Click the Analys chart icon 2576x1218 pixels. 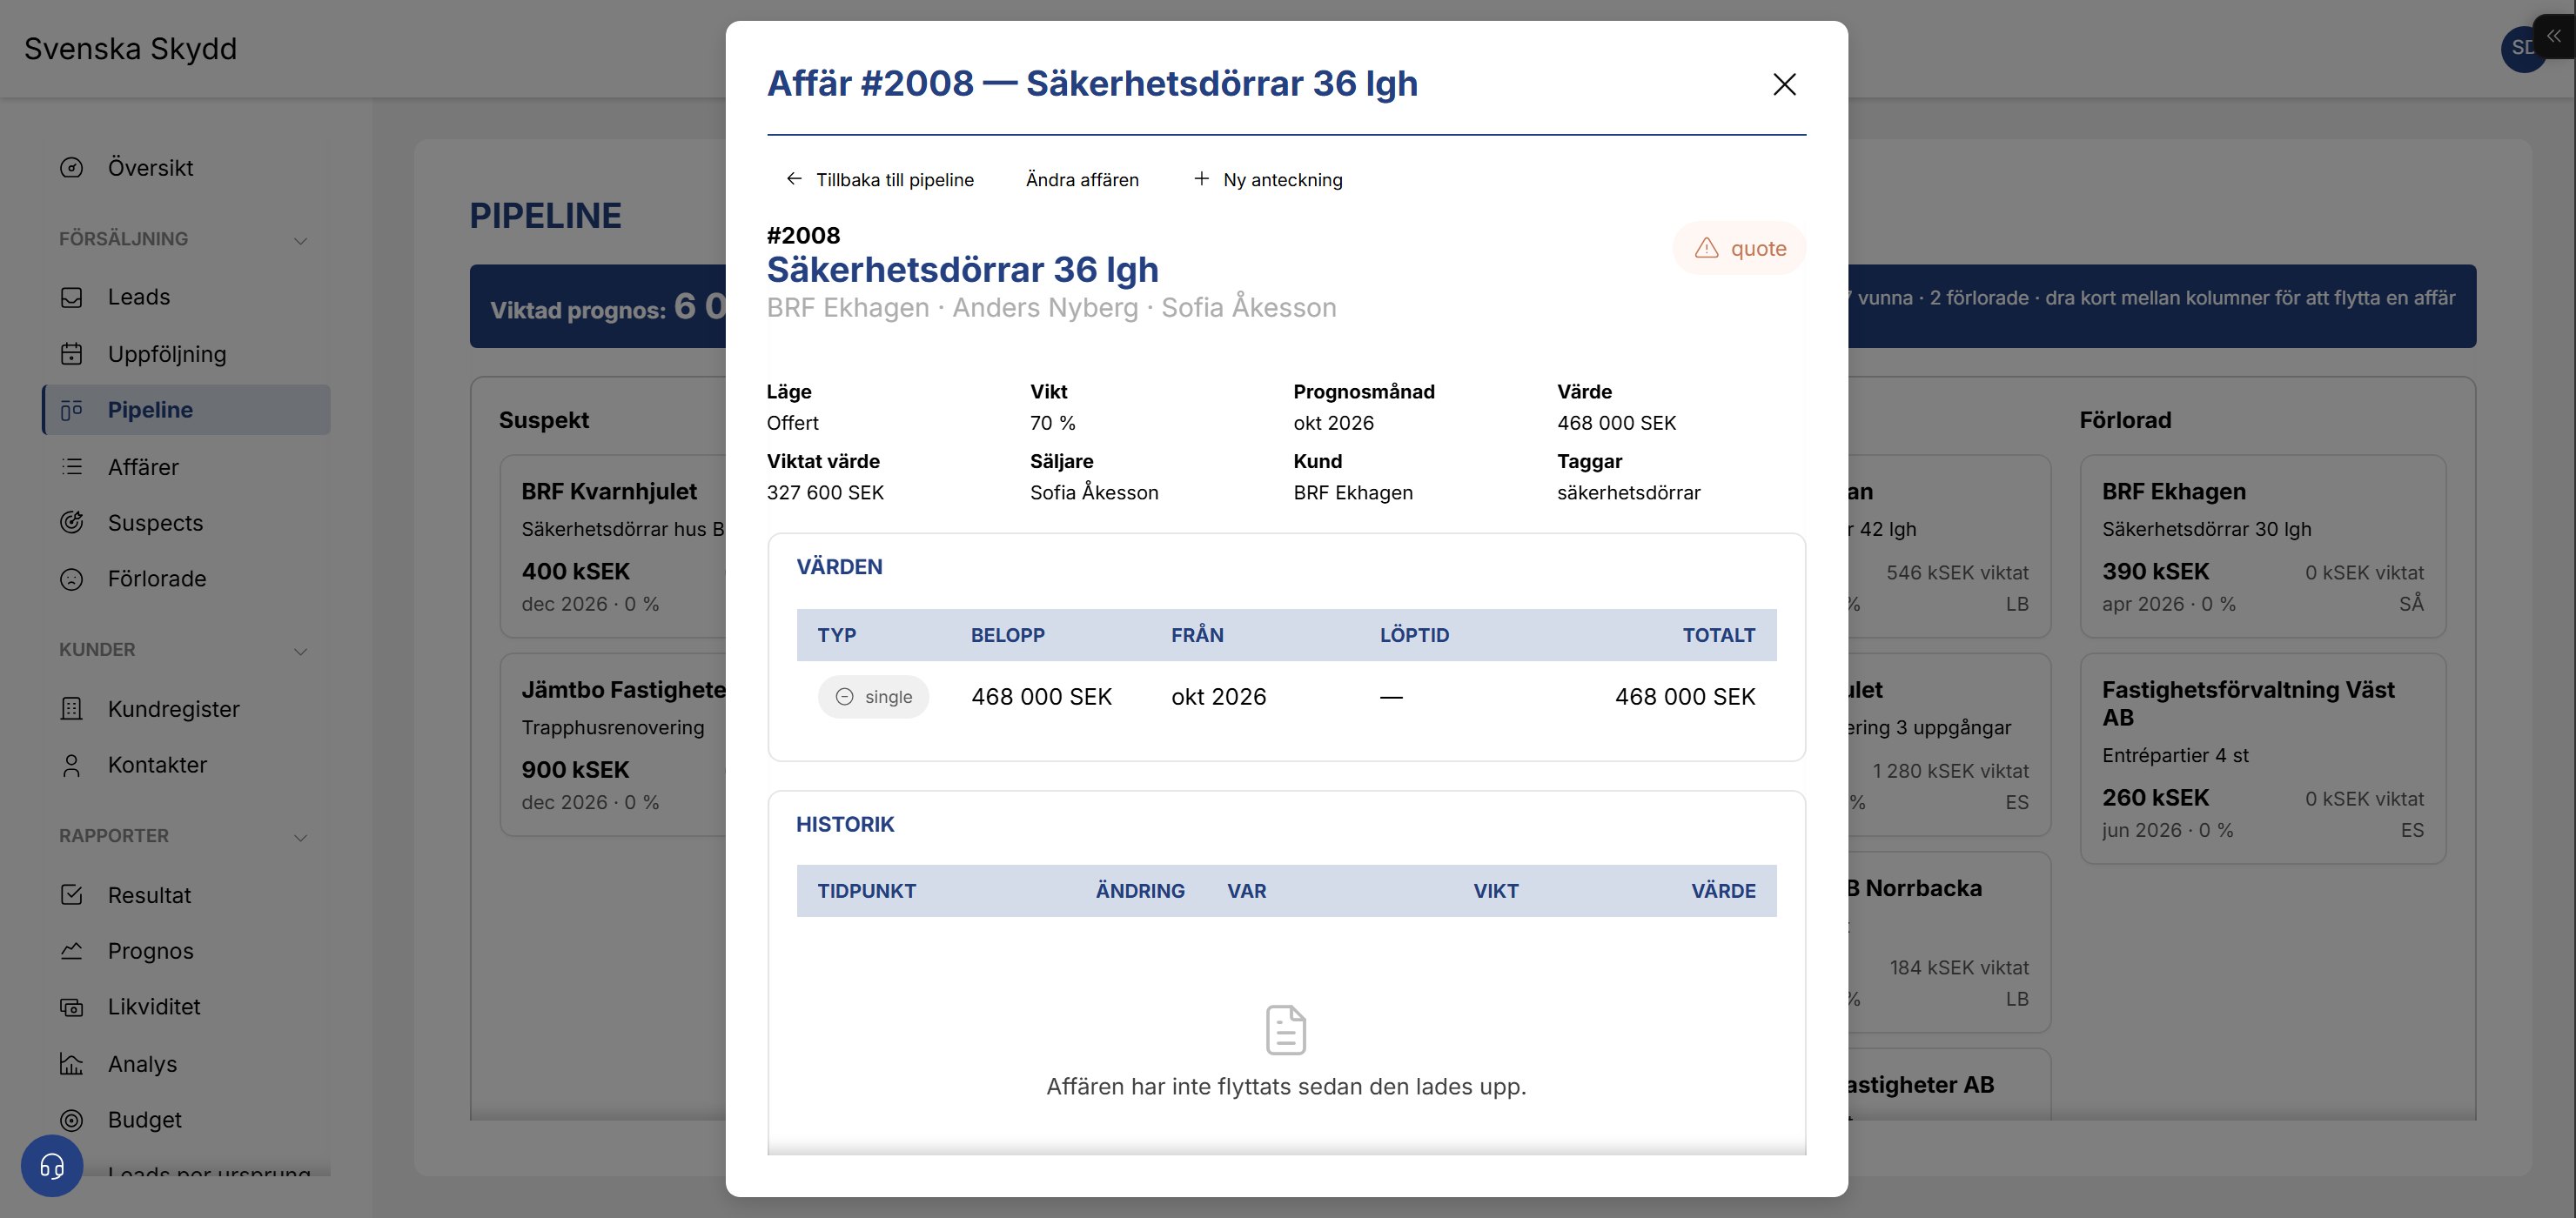pos(72,1064)
